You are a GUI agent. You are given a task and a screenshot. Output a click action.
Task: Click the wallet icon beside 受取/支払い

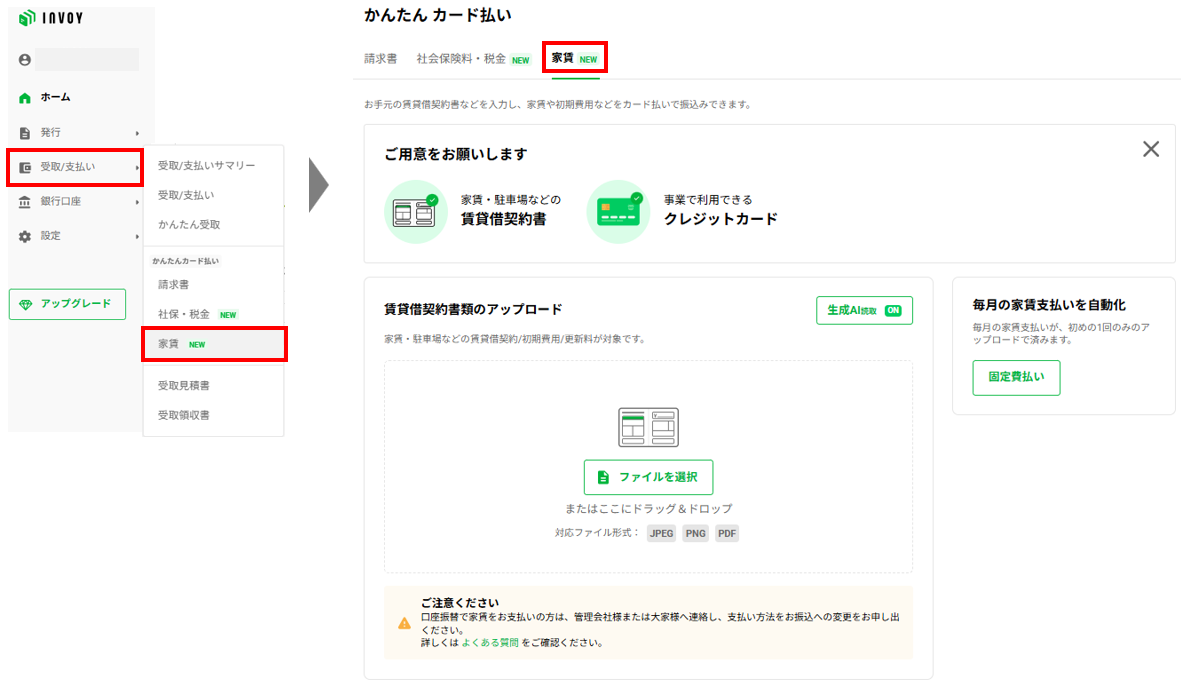coord(25,167)
